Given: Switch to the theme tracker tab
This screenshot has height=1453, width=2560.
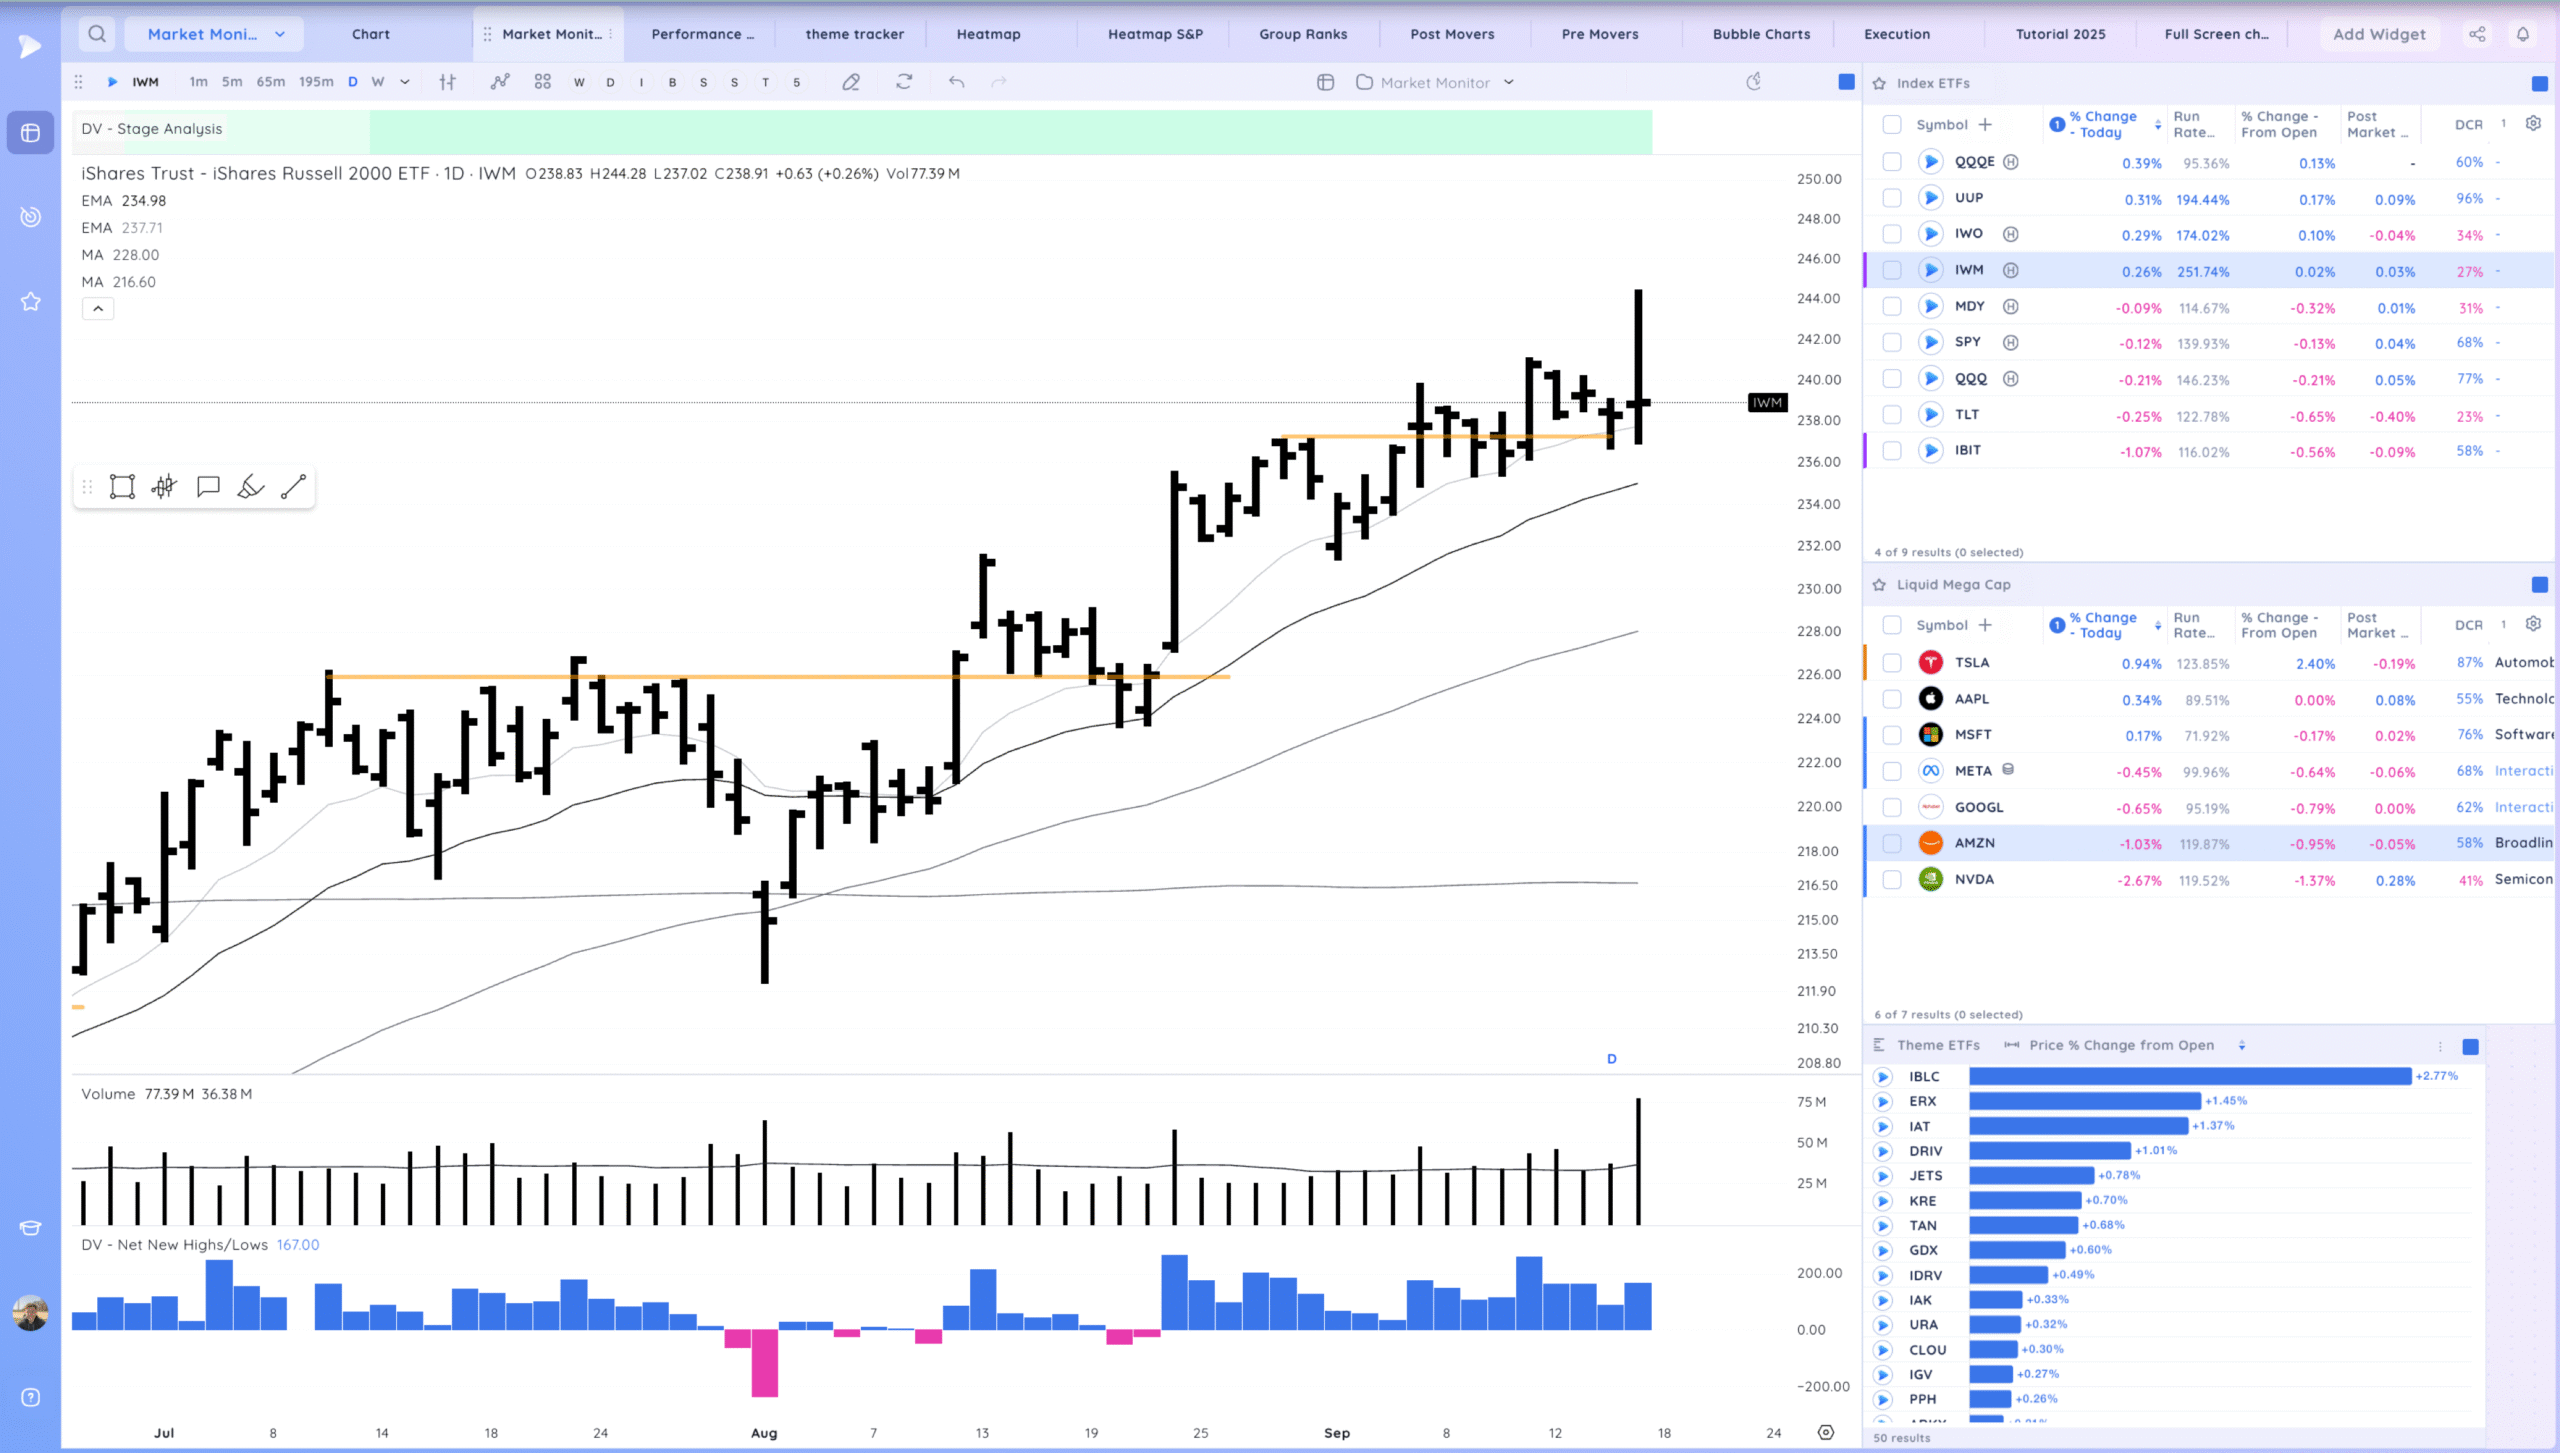Looking at the screenshot, I should coord(855,34).
